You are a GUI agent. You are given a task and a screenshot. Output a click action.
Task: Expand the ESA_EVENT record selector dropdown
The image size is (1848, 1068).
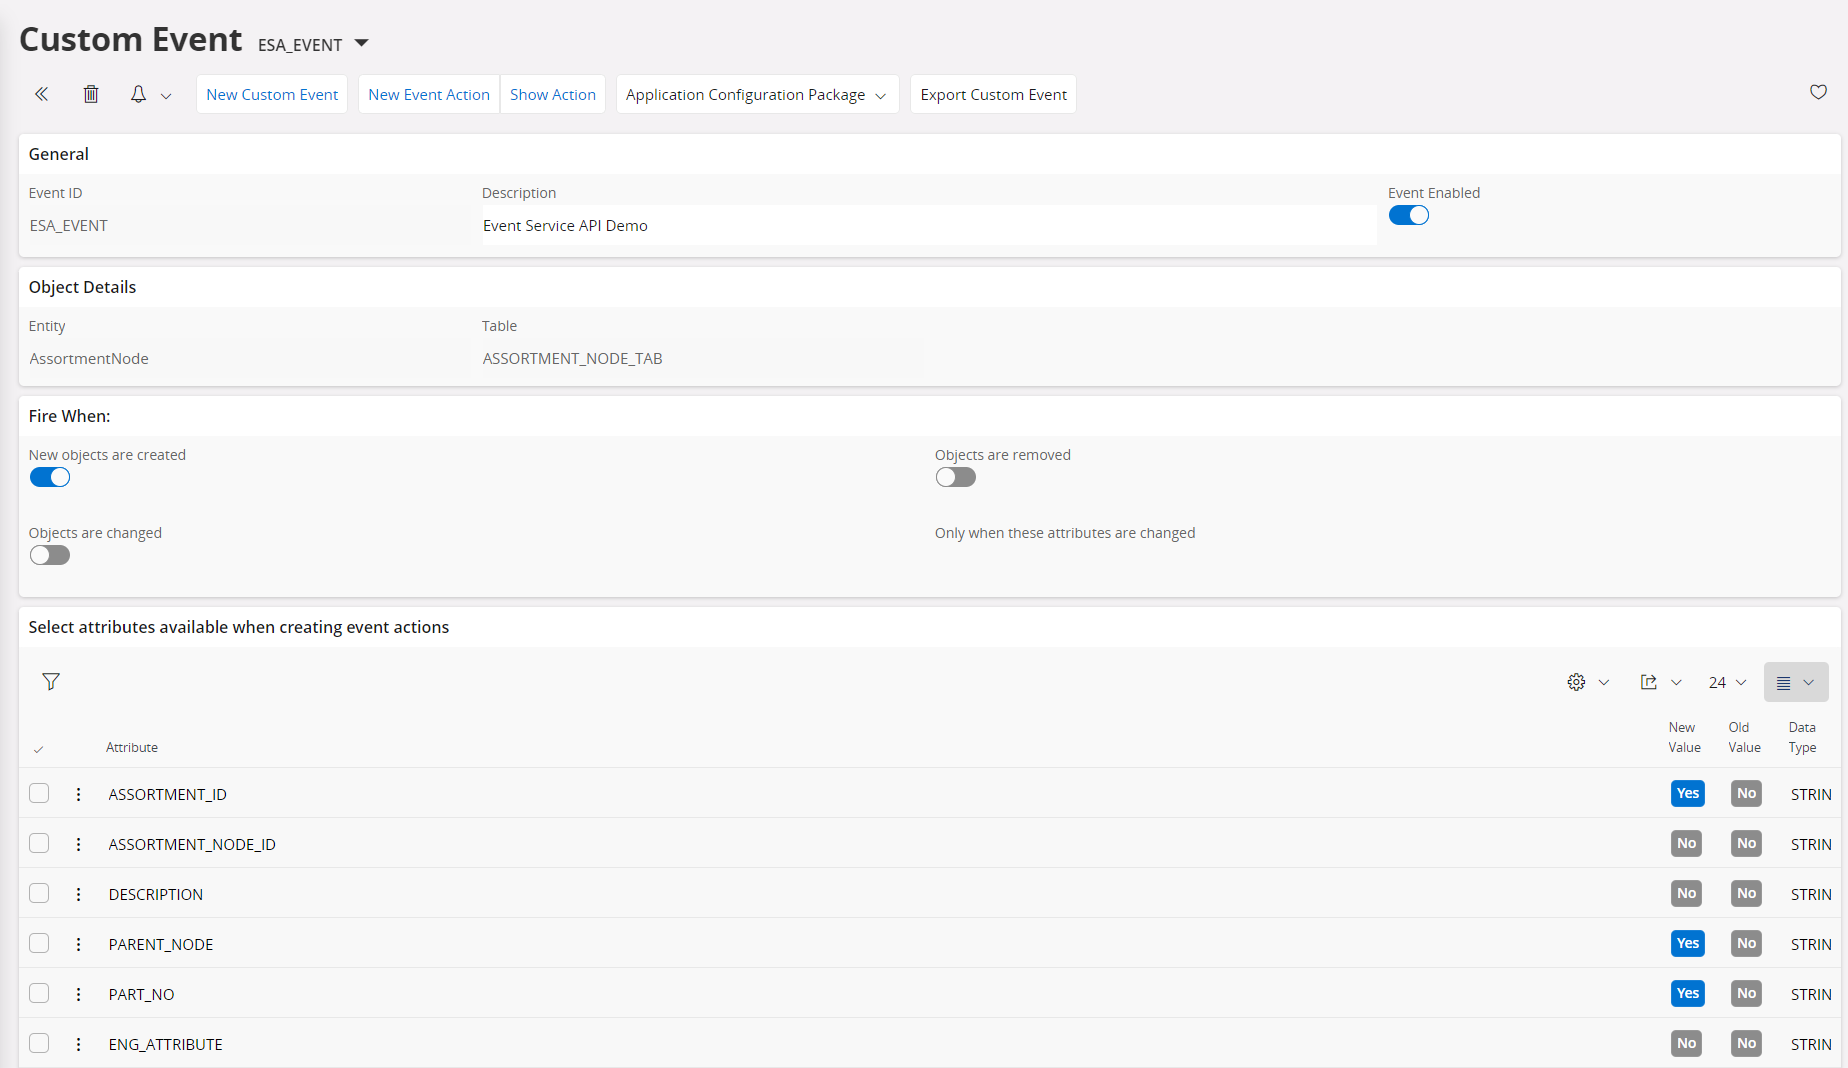362,43
